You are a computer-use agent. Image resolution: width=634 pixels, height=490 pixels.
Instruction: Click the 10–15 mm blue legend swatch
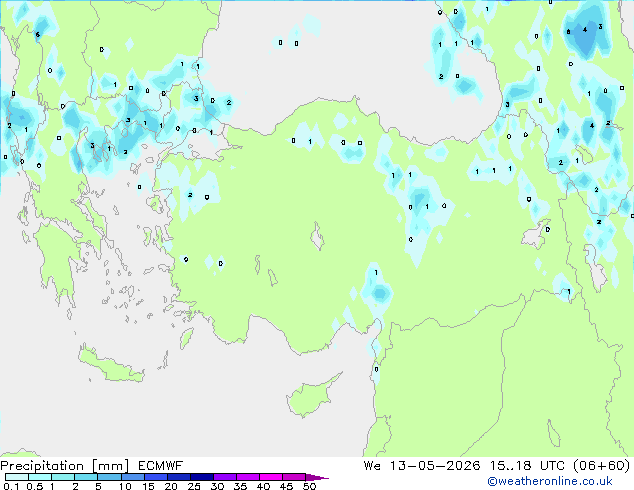(x=132, y=477)
